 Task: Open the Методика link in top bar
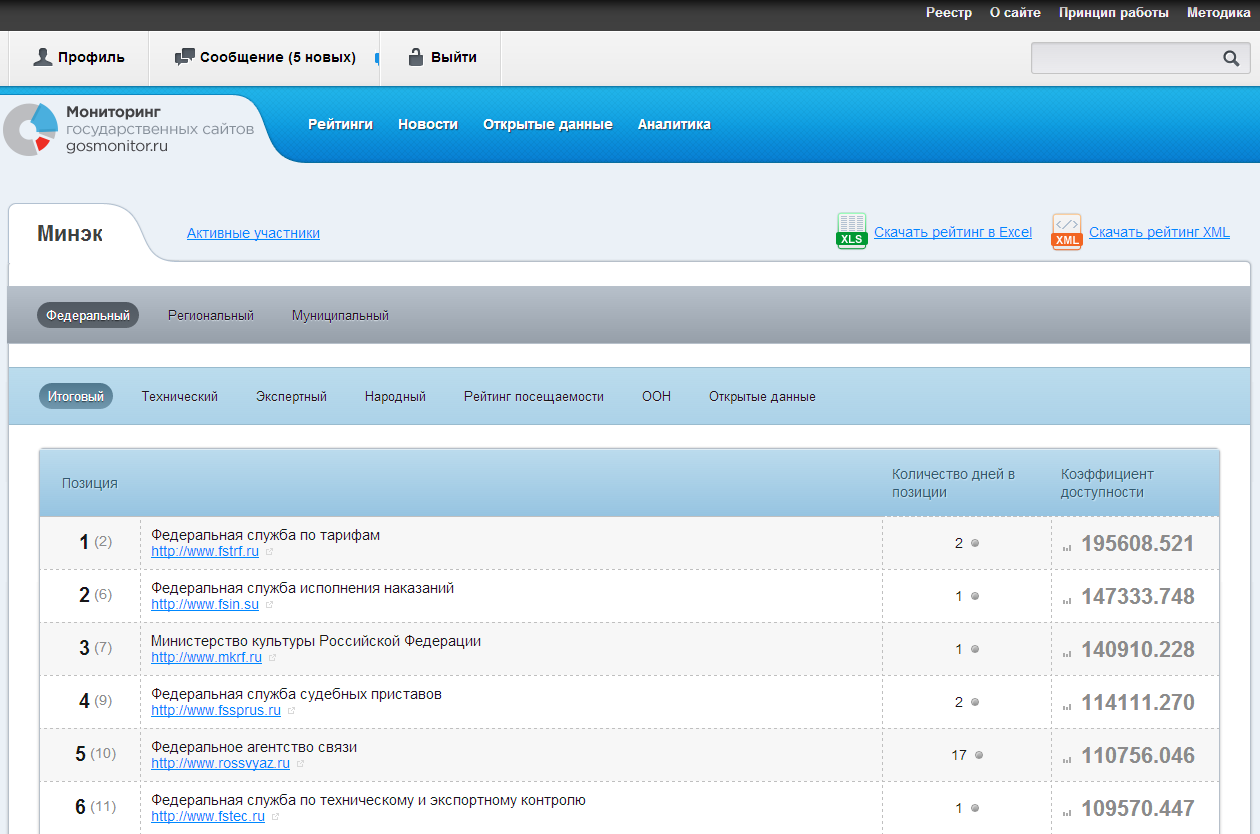(1218, 13)
